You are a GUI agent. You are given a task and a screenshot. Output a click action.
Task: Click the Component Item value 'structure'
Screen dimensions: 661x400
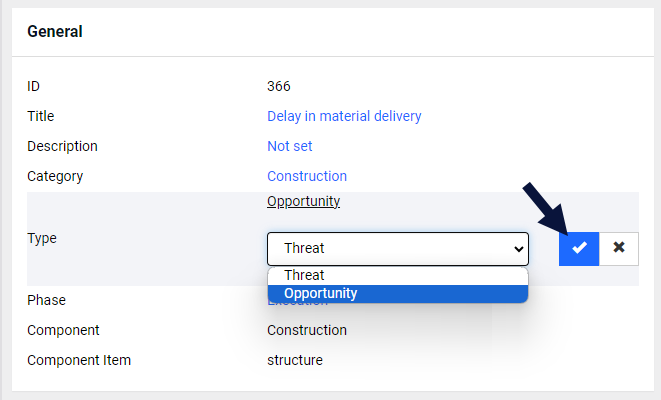295,360
